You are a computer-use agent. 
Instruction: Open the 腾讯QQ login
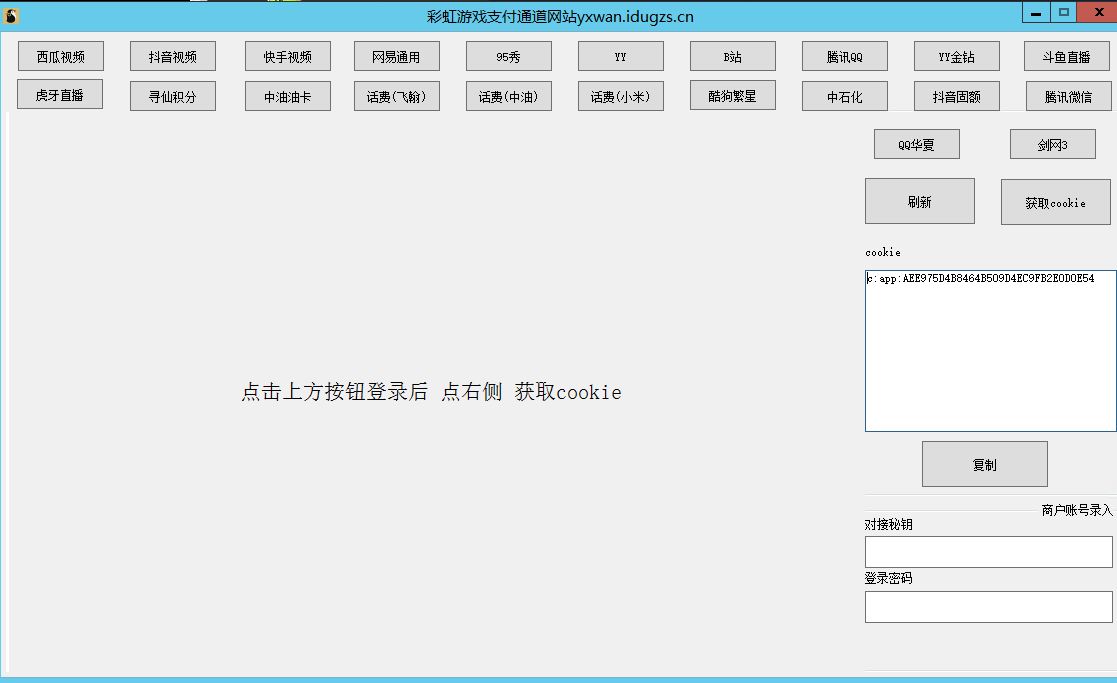(844, 56)
